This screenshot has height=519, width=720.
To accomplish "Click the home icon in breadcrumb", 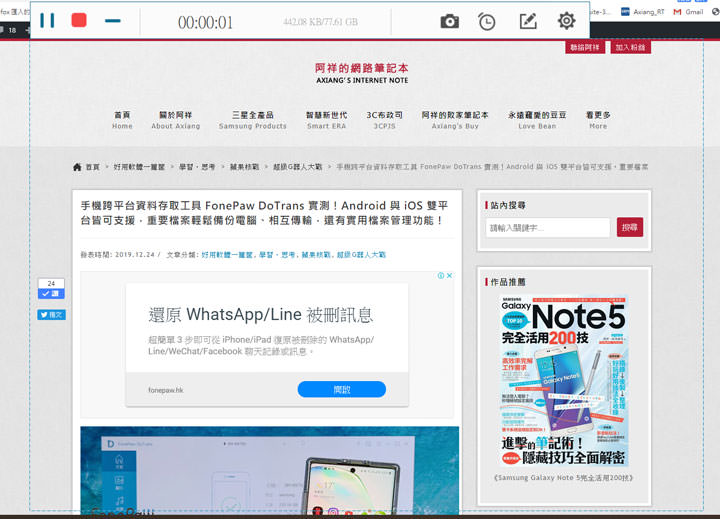I will (x=77, y=167).
